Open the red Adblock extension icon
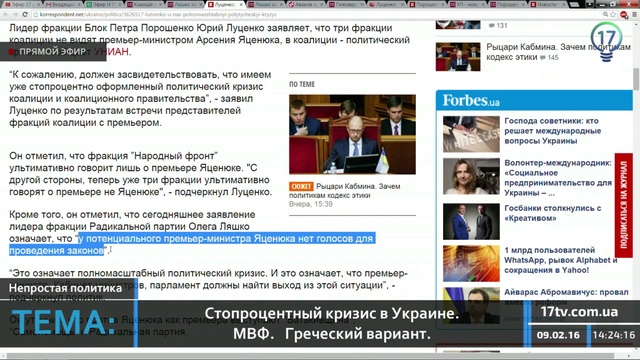The height and width of the screenshot is (360, 640). click(624, 15)
